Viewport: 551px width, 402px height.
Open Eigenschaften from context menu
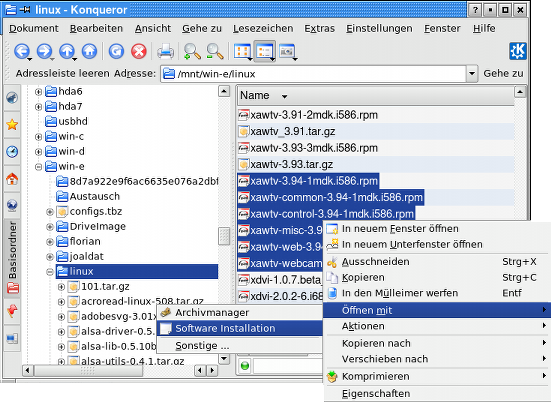click(437, 394)
